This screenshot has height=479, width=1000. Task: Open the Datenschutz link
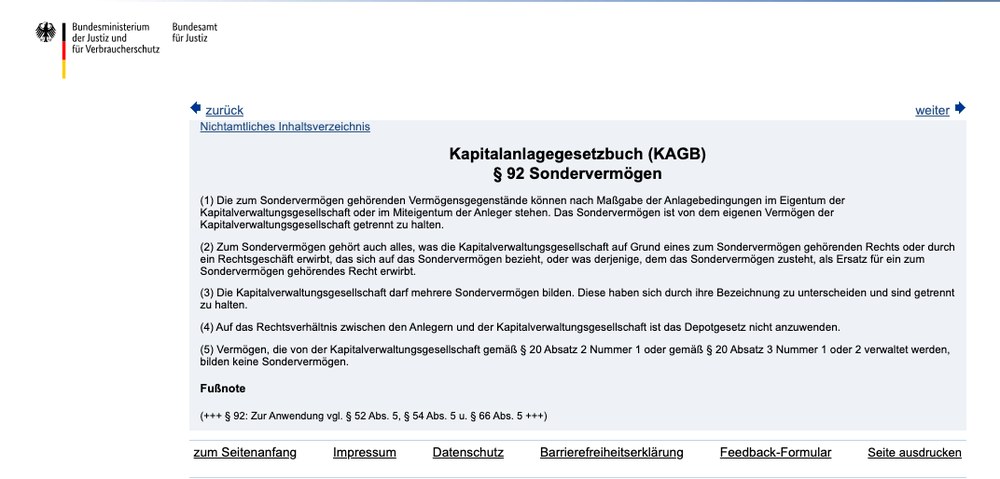tap(468, 453)
